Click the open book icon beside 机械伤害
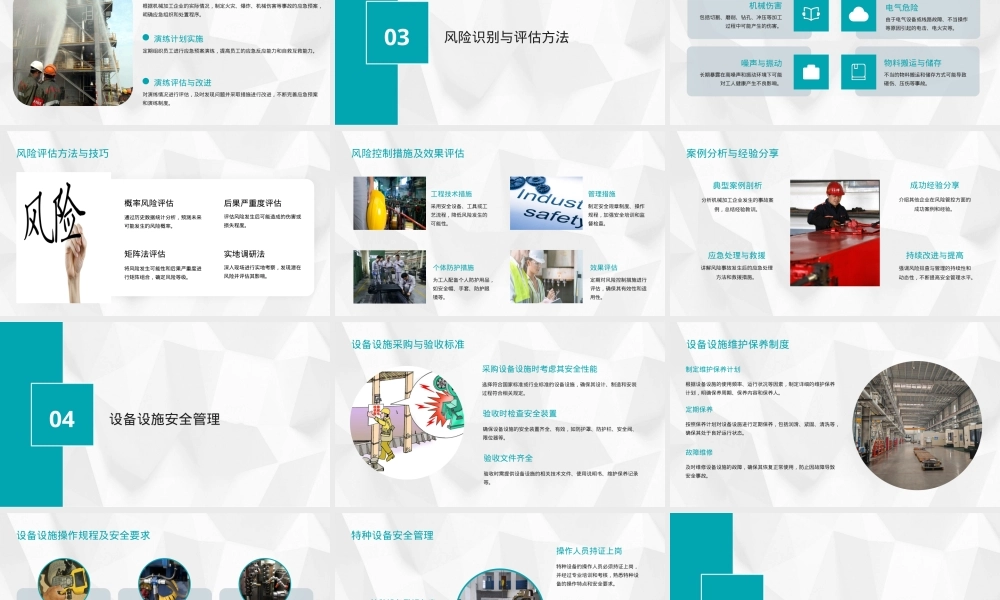This screenshot has height=600, width=1000. tap(811, 15)
